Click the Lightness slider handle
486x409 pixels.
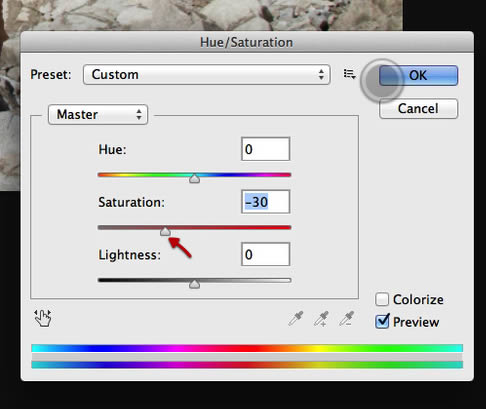[x=194, y=284]
